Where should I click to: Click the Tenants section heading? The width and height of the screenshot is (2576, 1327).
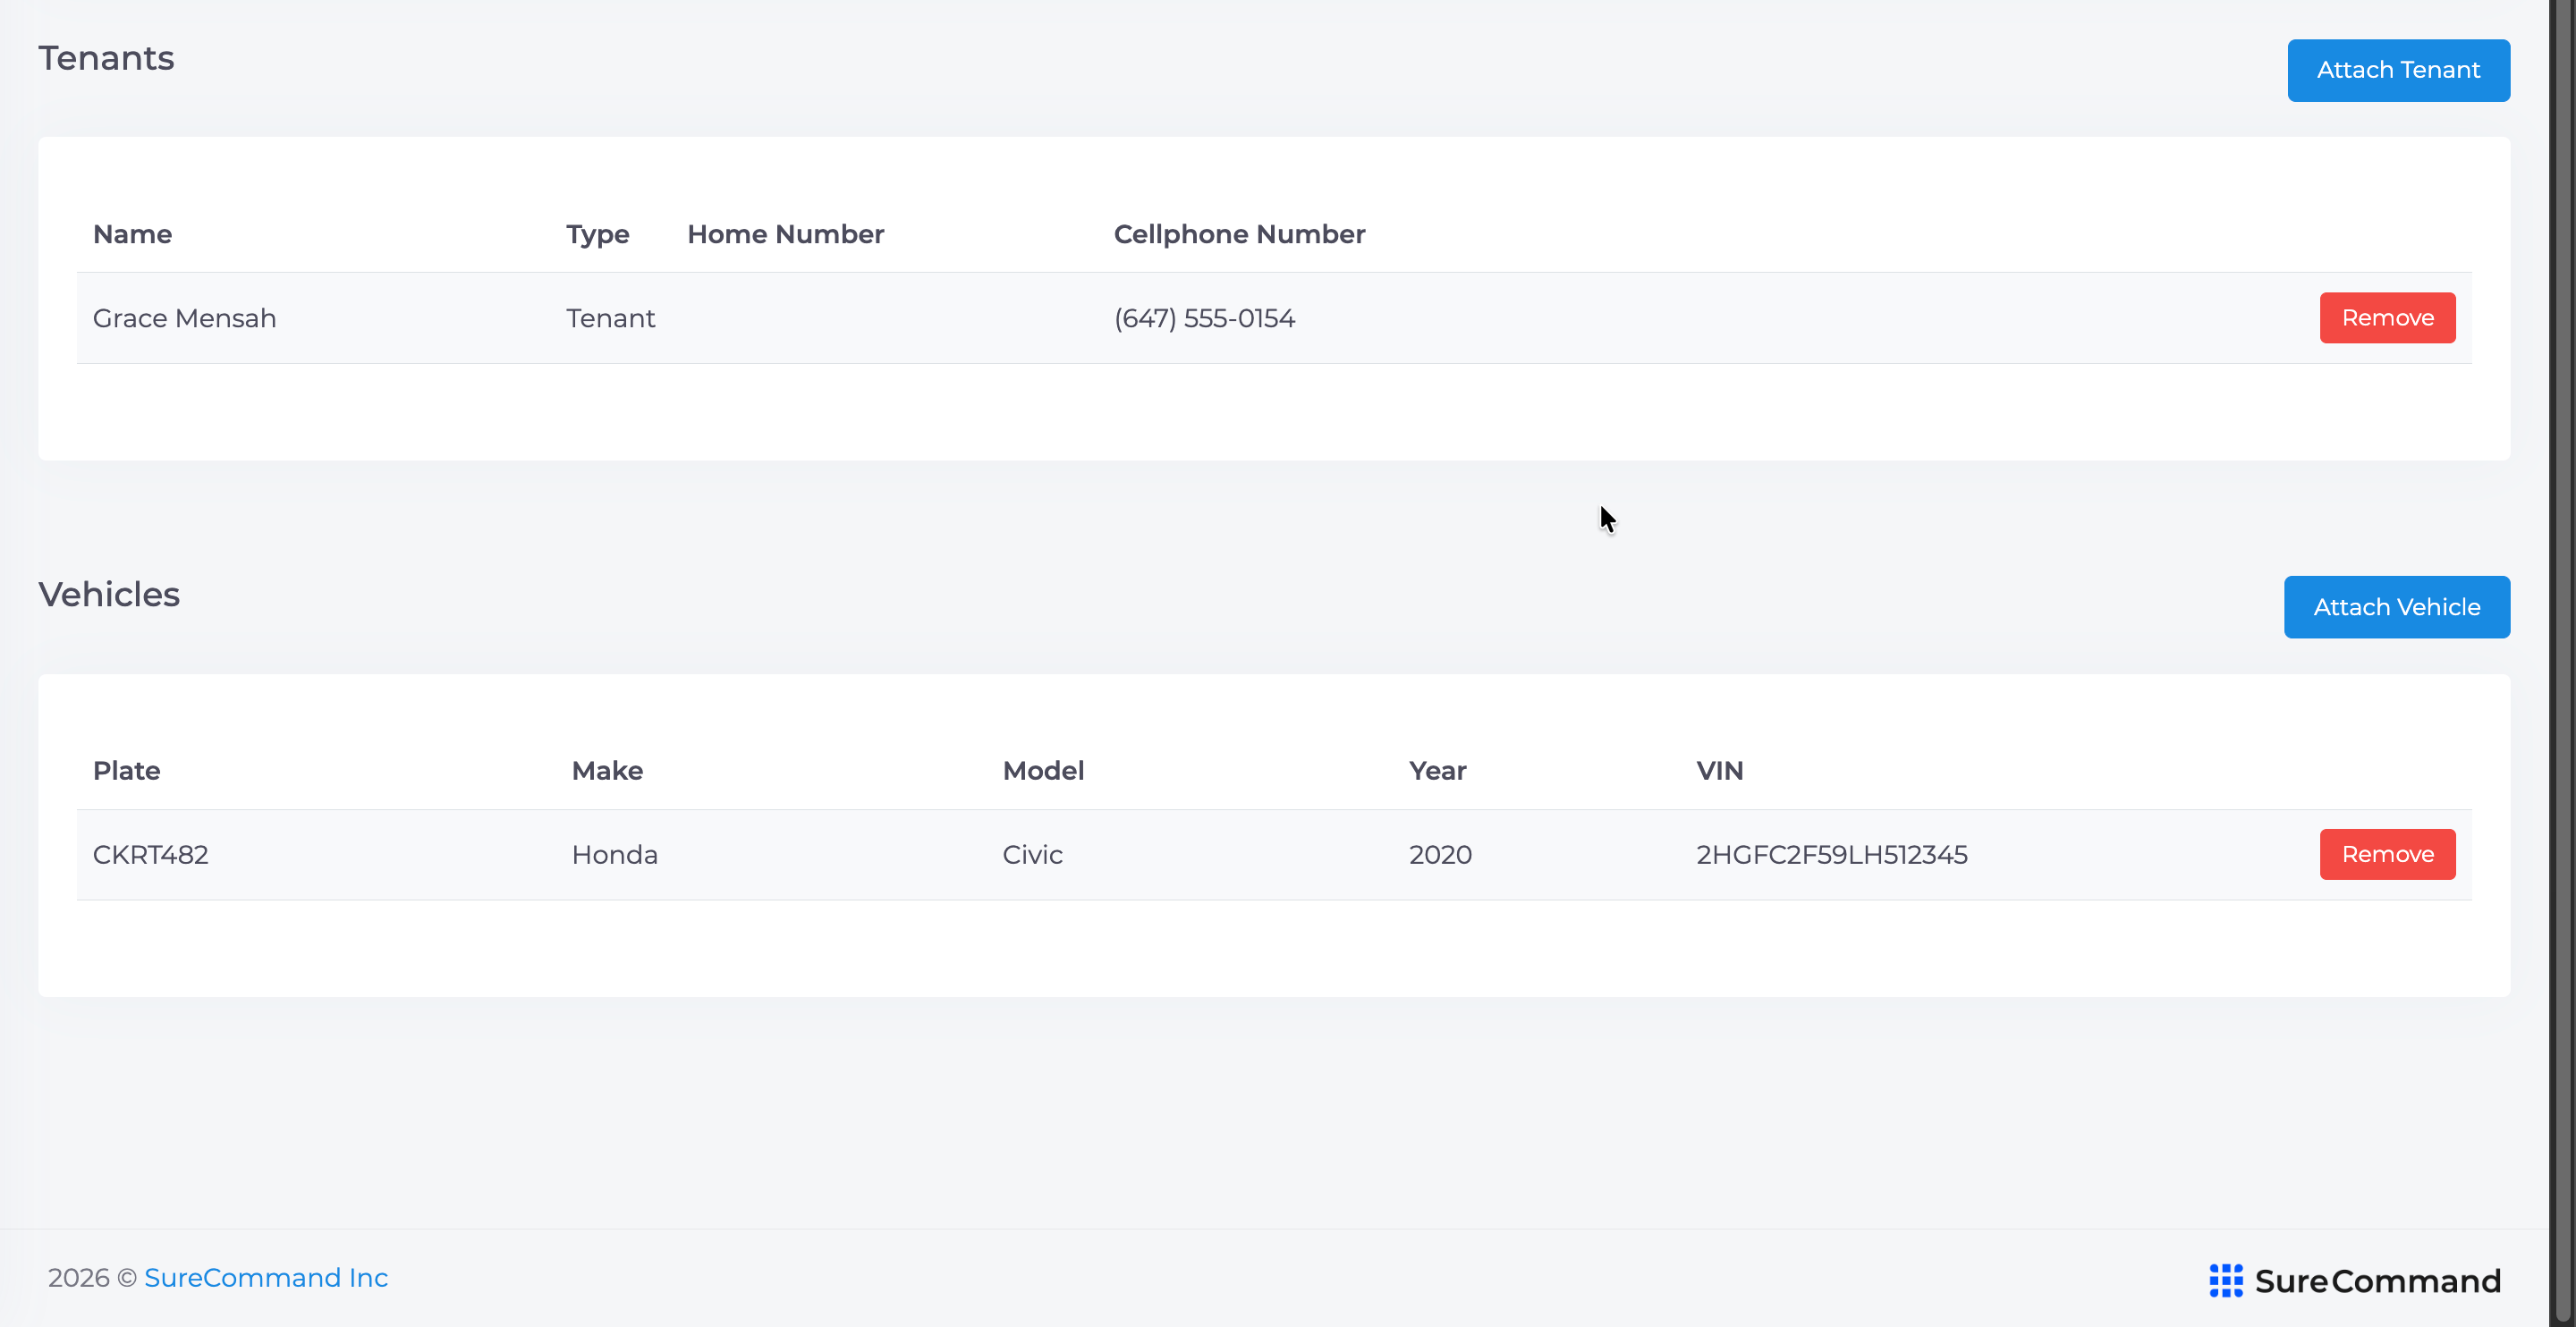pos(106,58)
